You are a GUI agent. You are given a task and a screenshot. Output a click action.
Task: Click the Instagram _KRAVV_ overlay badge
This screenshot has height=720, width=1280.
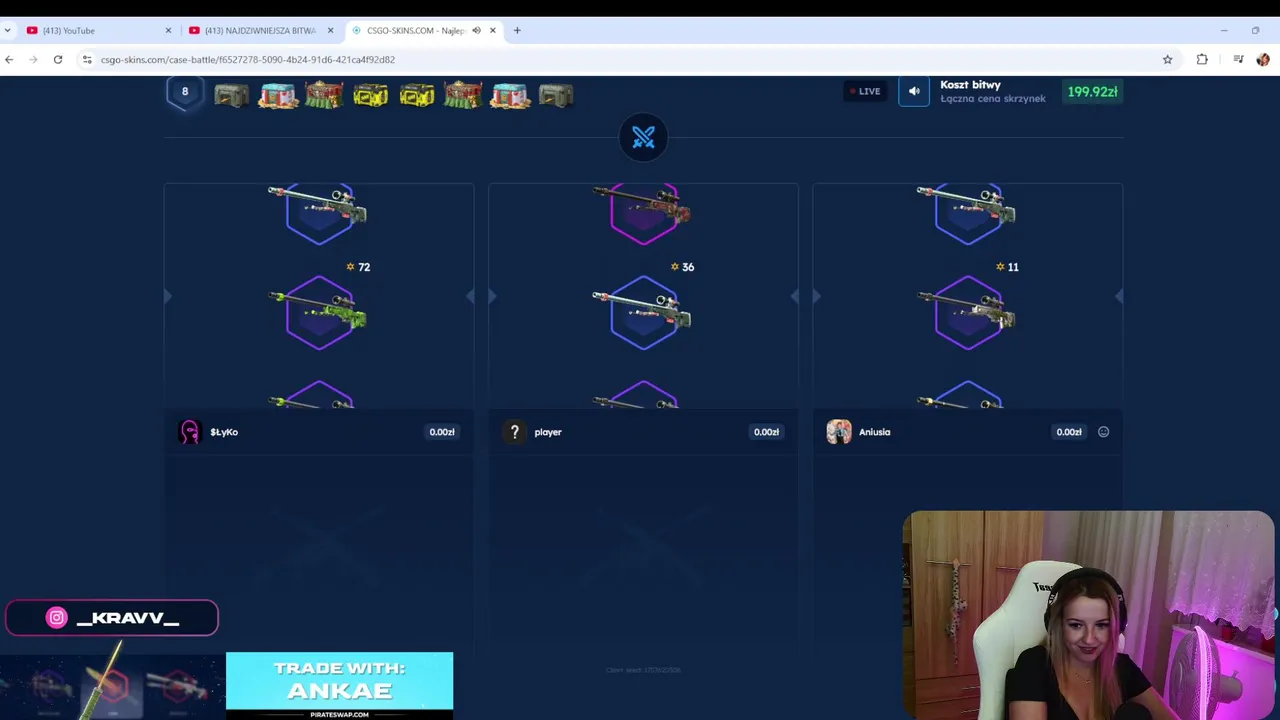point(112,618)
